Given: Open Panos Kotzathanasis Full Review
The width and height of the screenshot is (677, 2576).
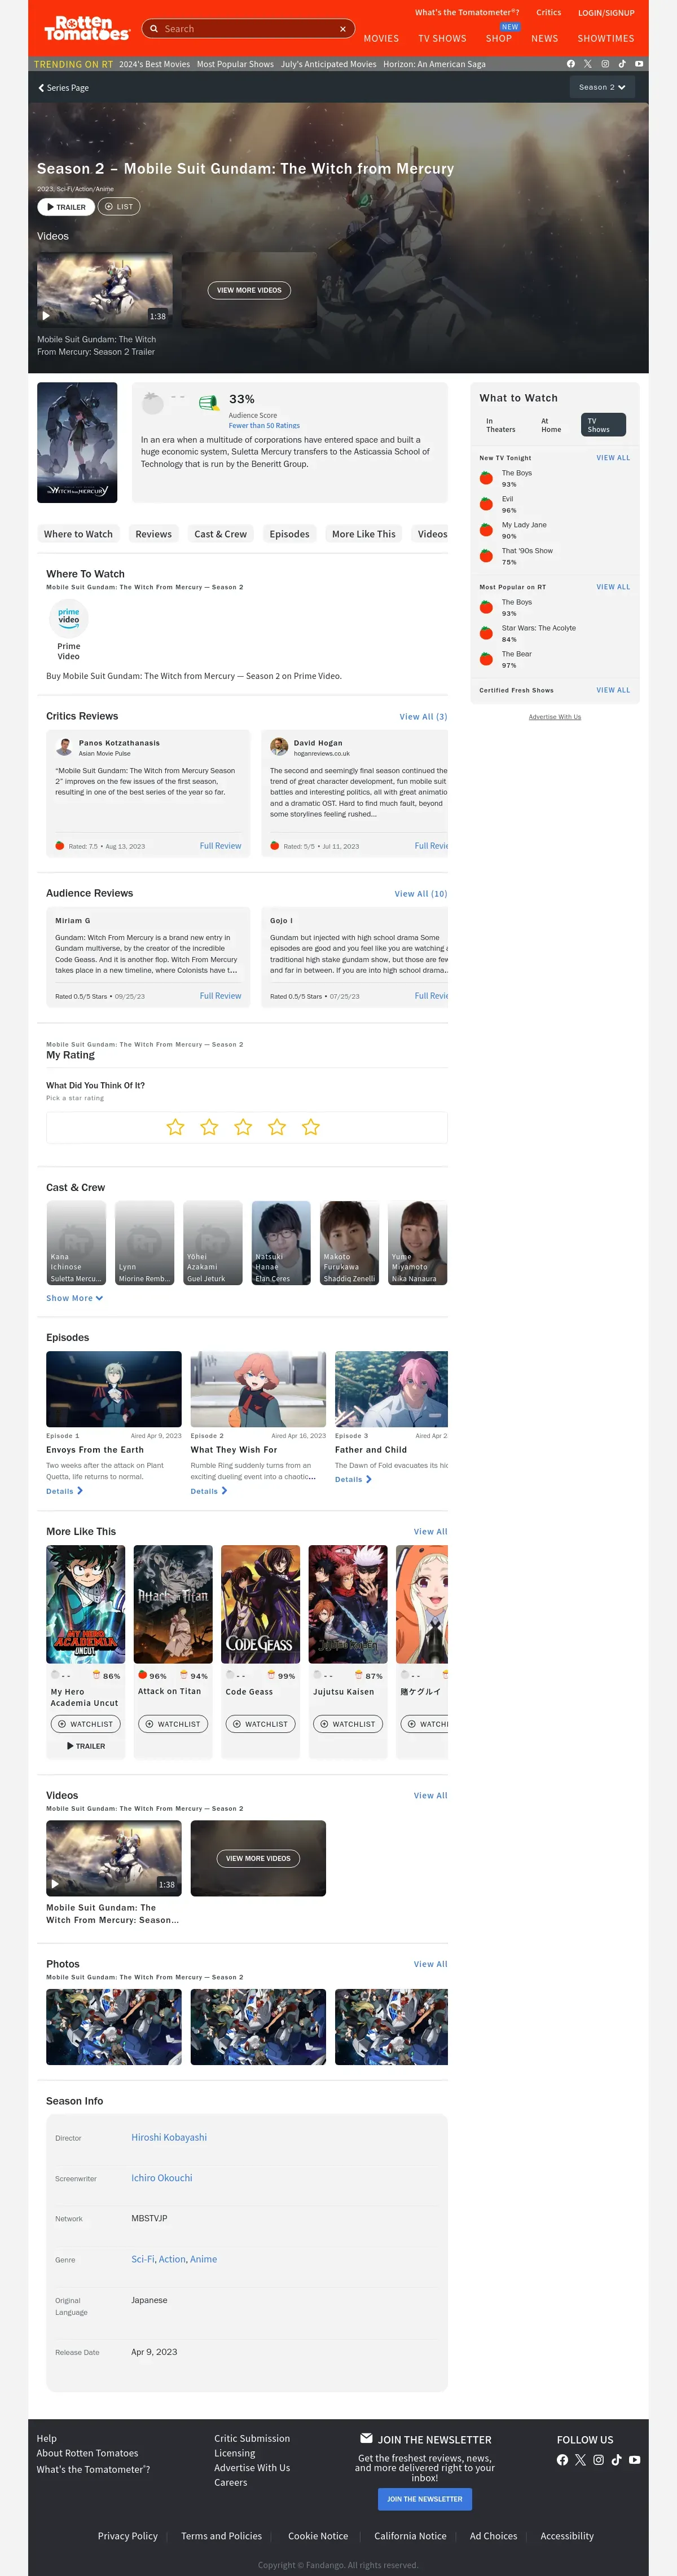Looking at the screenshot, I should point(220,846).
